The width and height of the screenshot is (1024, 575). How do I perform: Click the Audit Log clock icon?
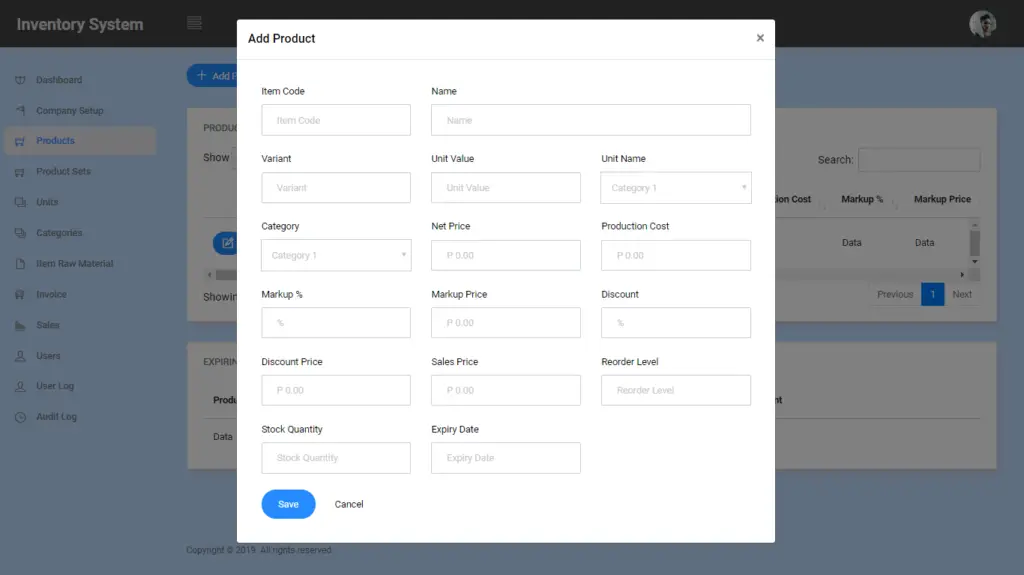coord(20,417)
